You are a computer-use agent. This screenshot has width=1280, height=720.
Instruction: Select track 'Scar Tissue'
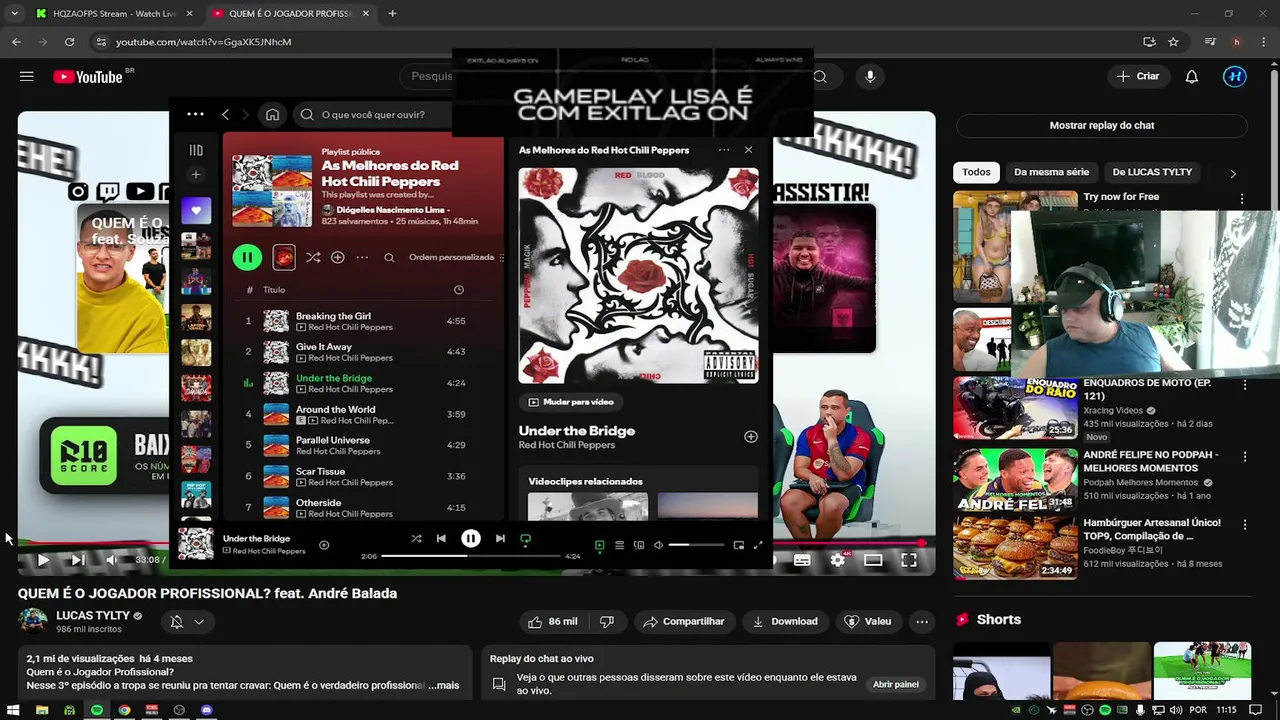tap(320, 471)
